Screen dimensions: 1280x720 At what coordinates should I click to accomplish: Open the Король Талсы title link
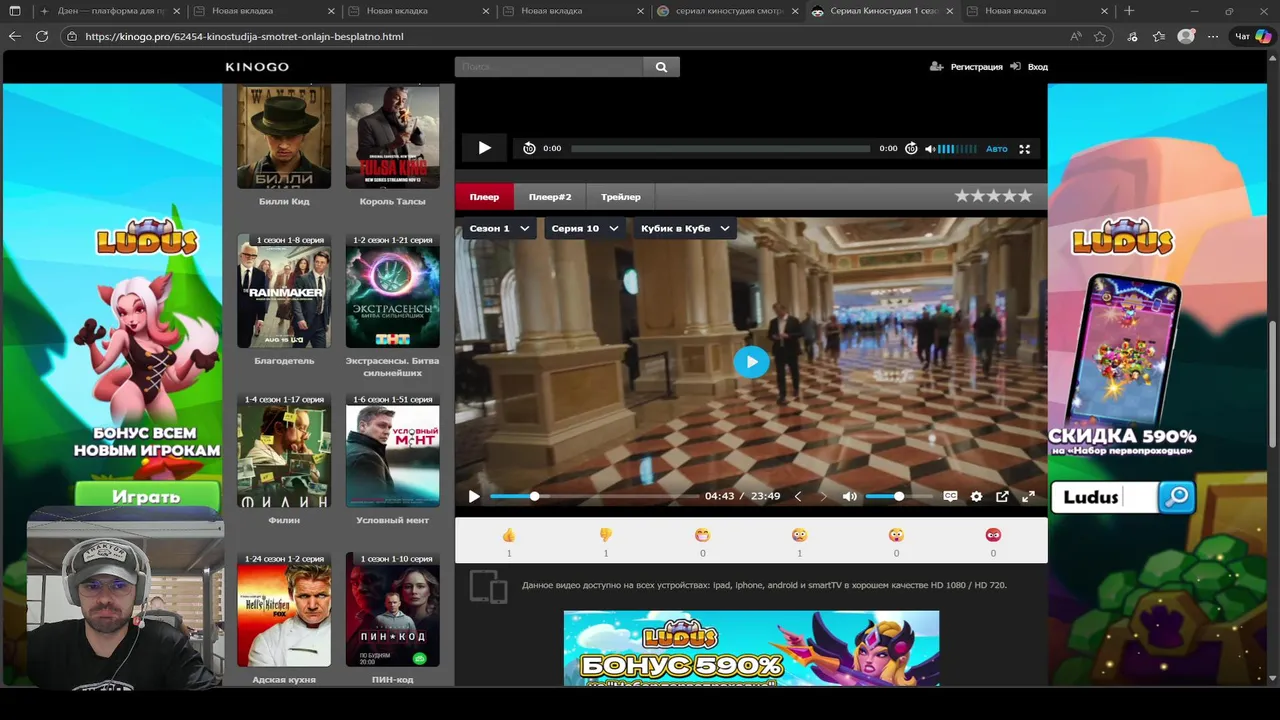coord(393,201)
